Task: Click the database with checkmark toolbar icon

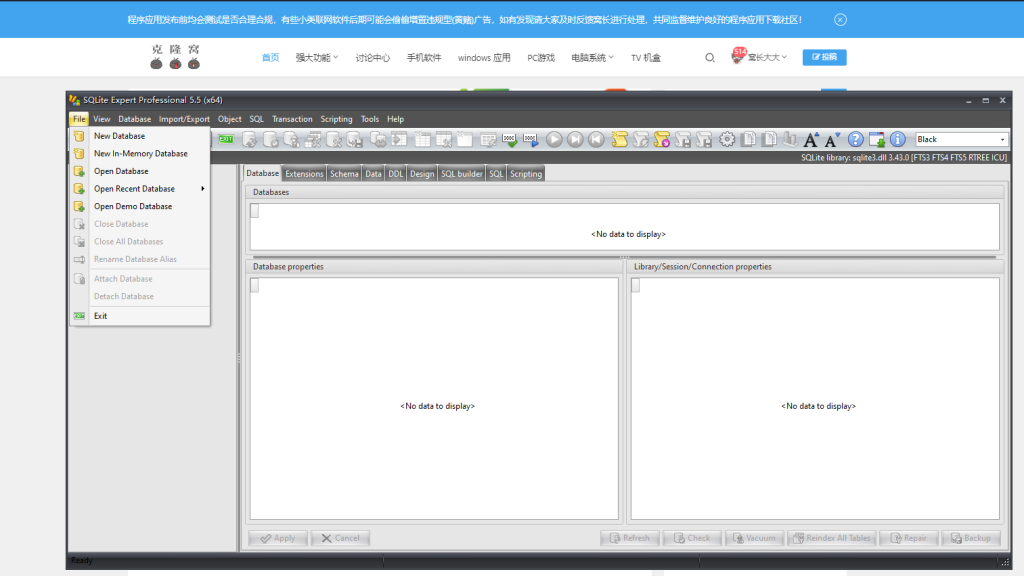Action: 271,139
